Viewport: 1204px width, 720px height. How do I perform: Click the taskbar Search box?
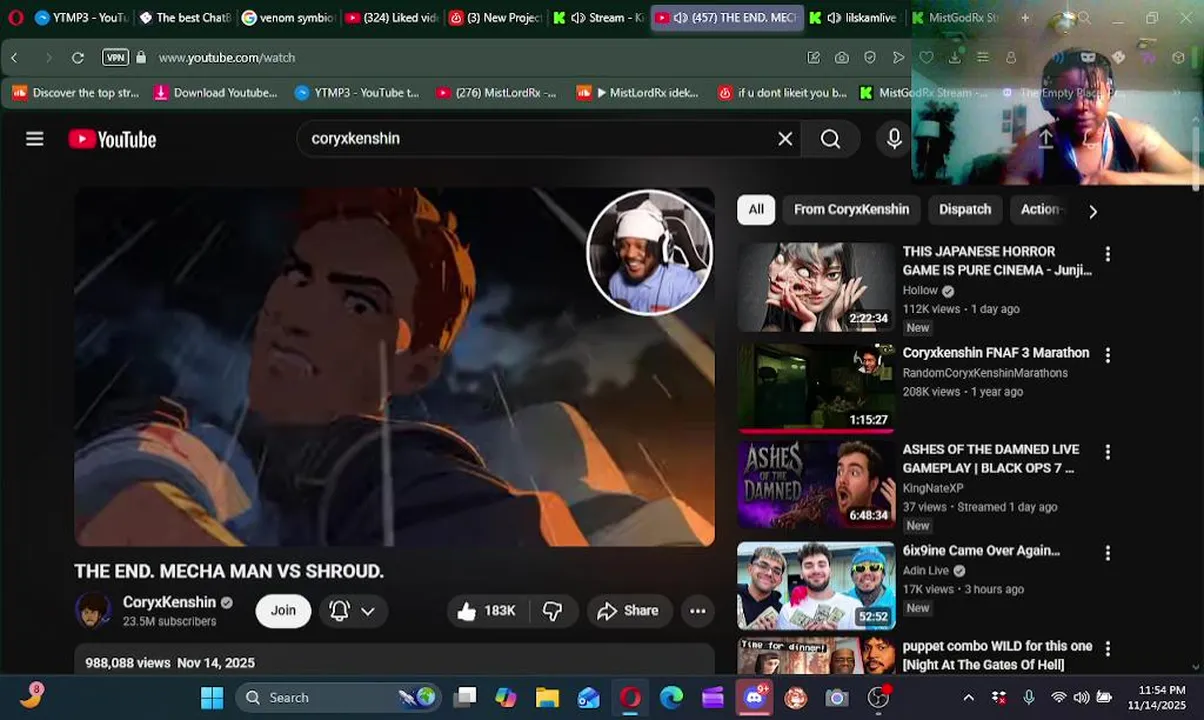tap(338, 698)
